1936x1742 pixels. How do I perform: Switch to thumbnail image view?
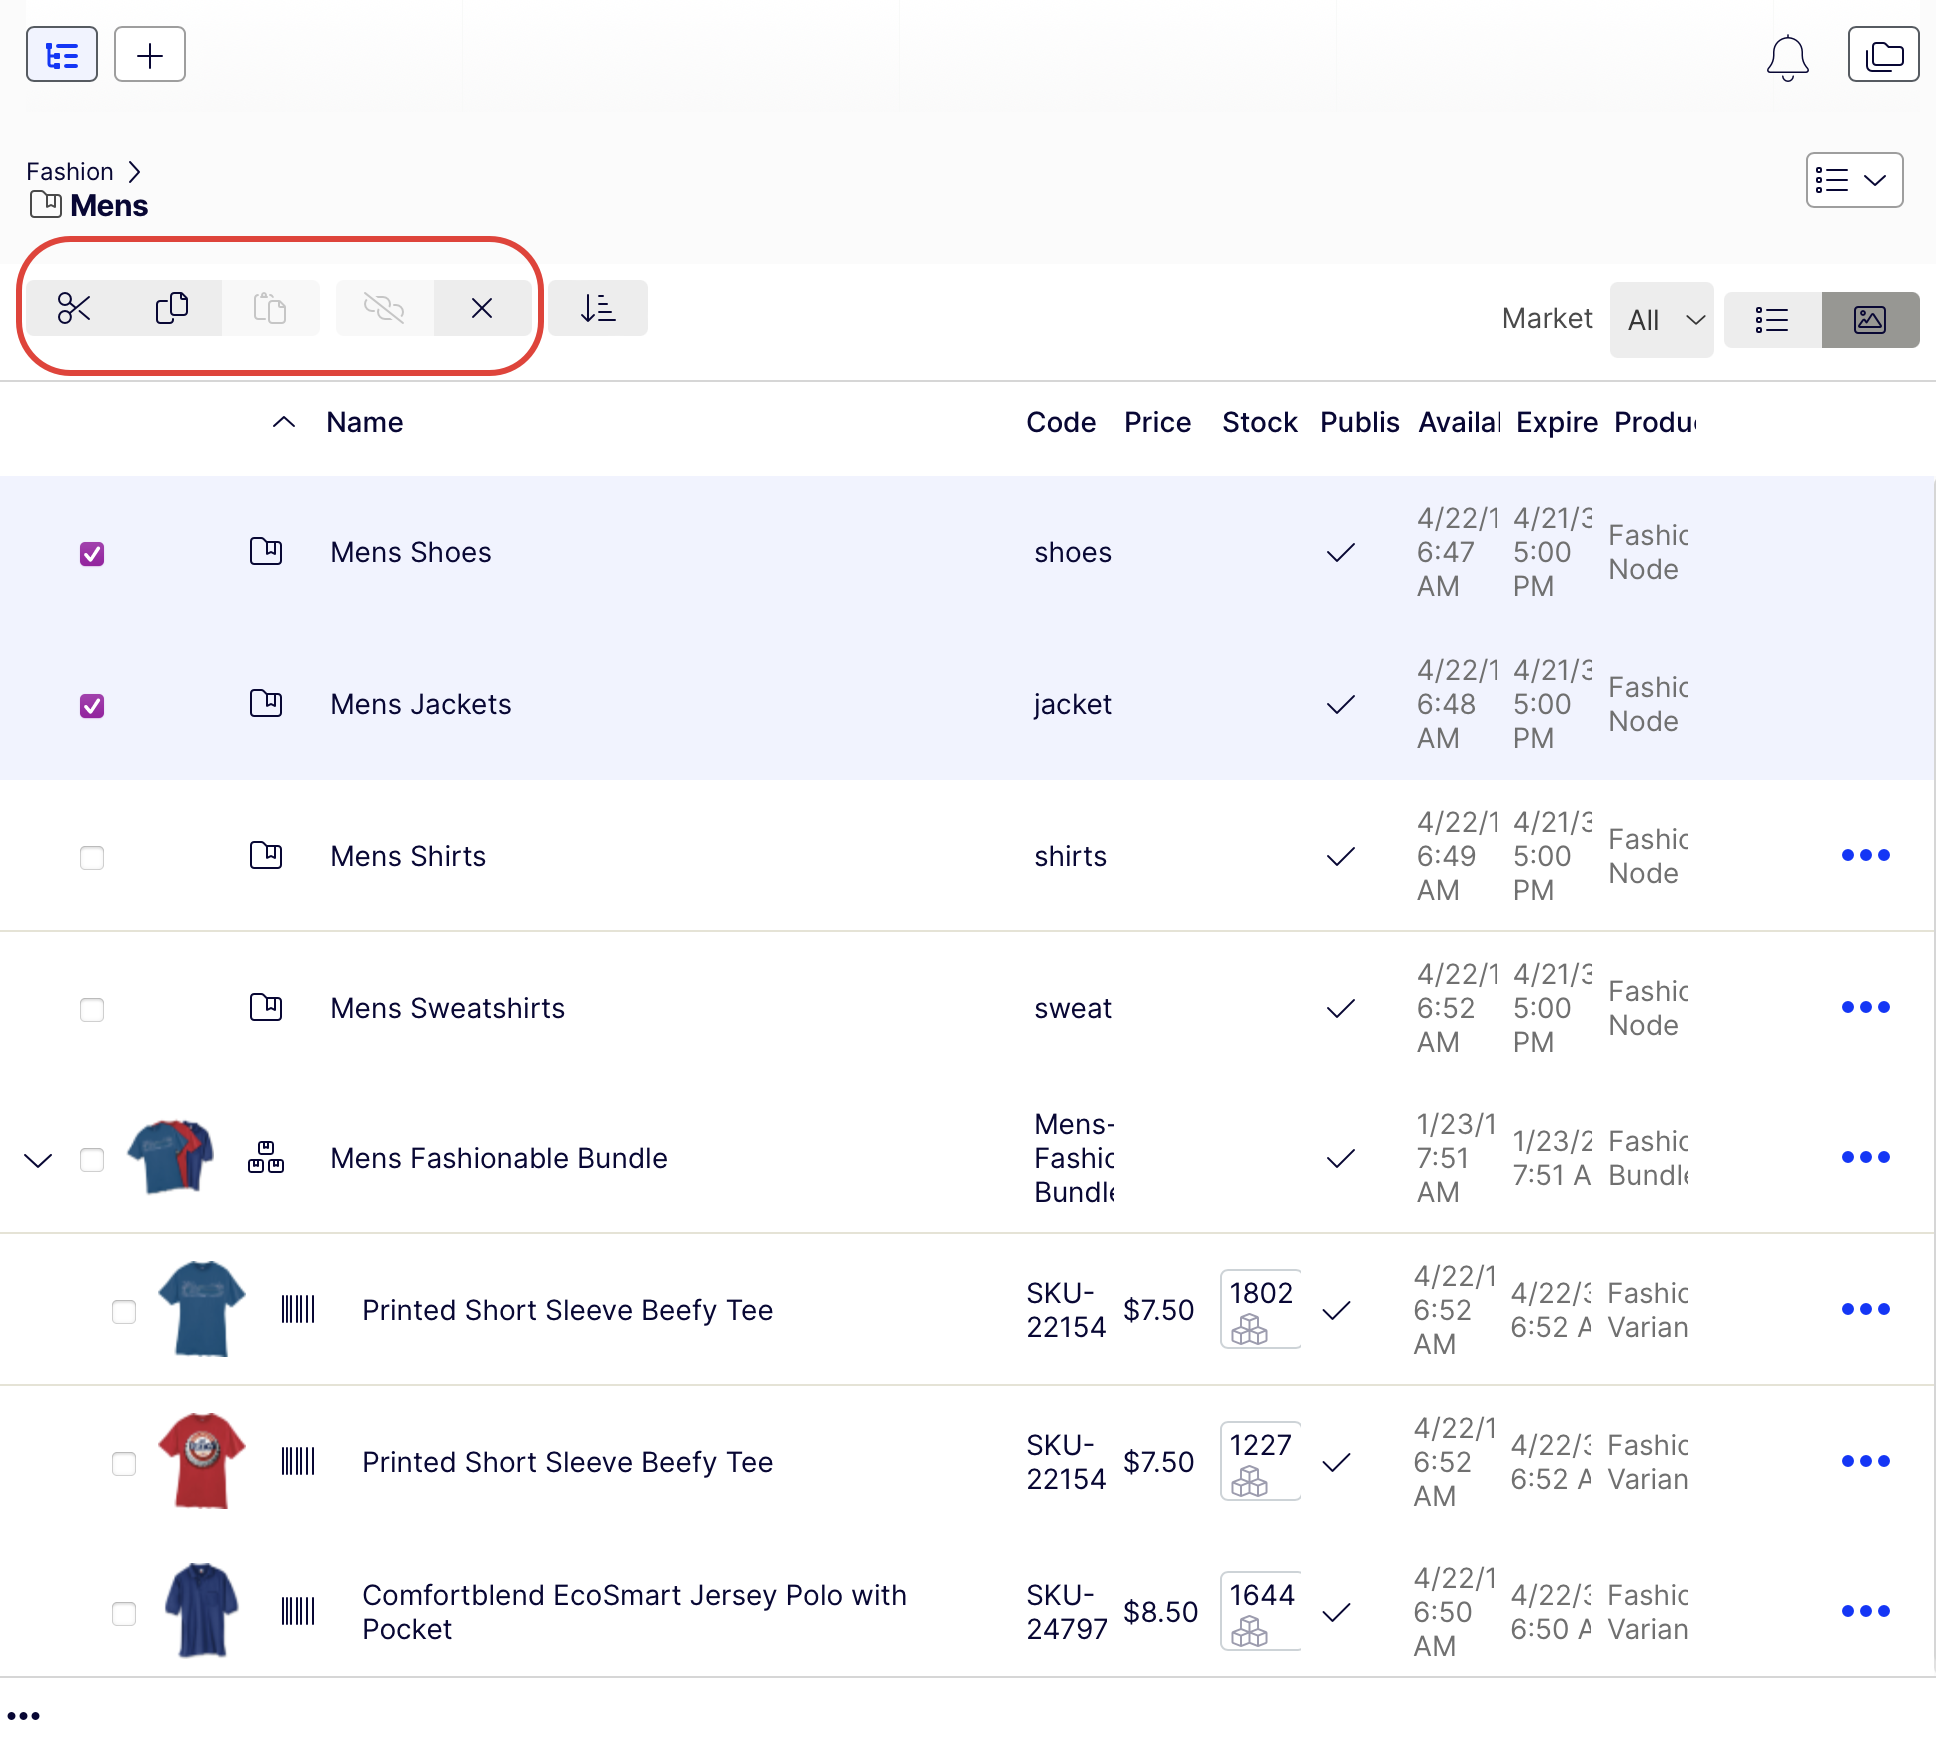1870,320
